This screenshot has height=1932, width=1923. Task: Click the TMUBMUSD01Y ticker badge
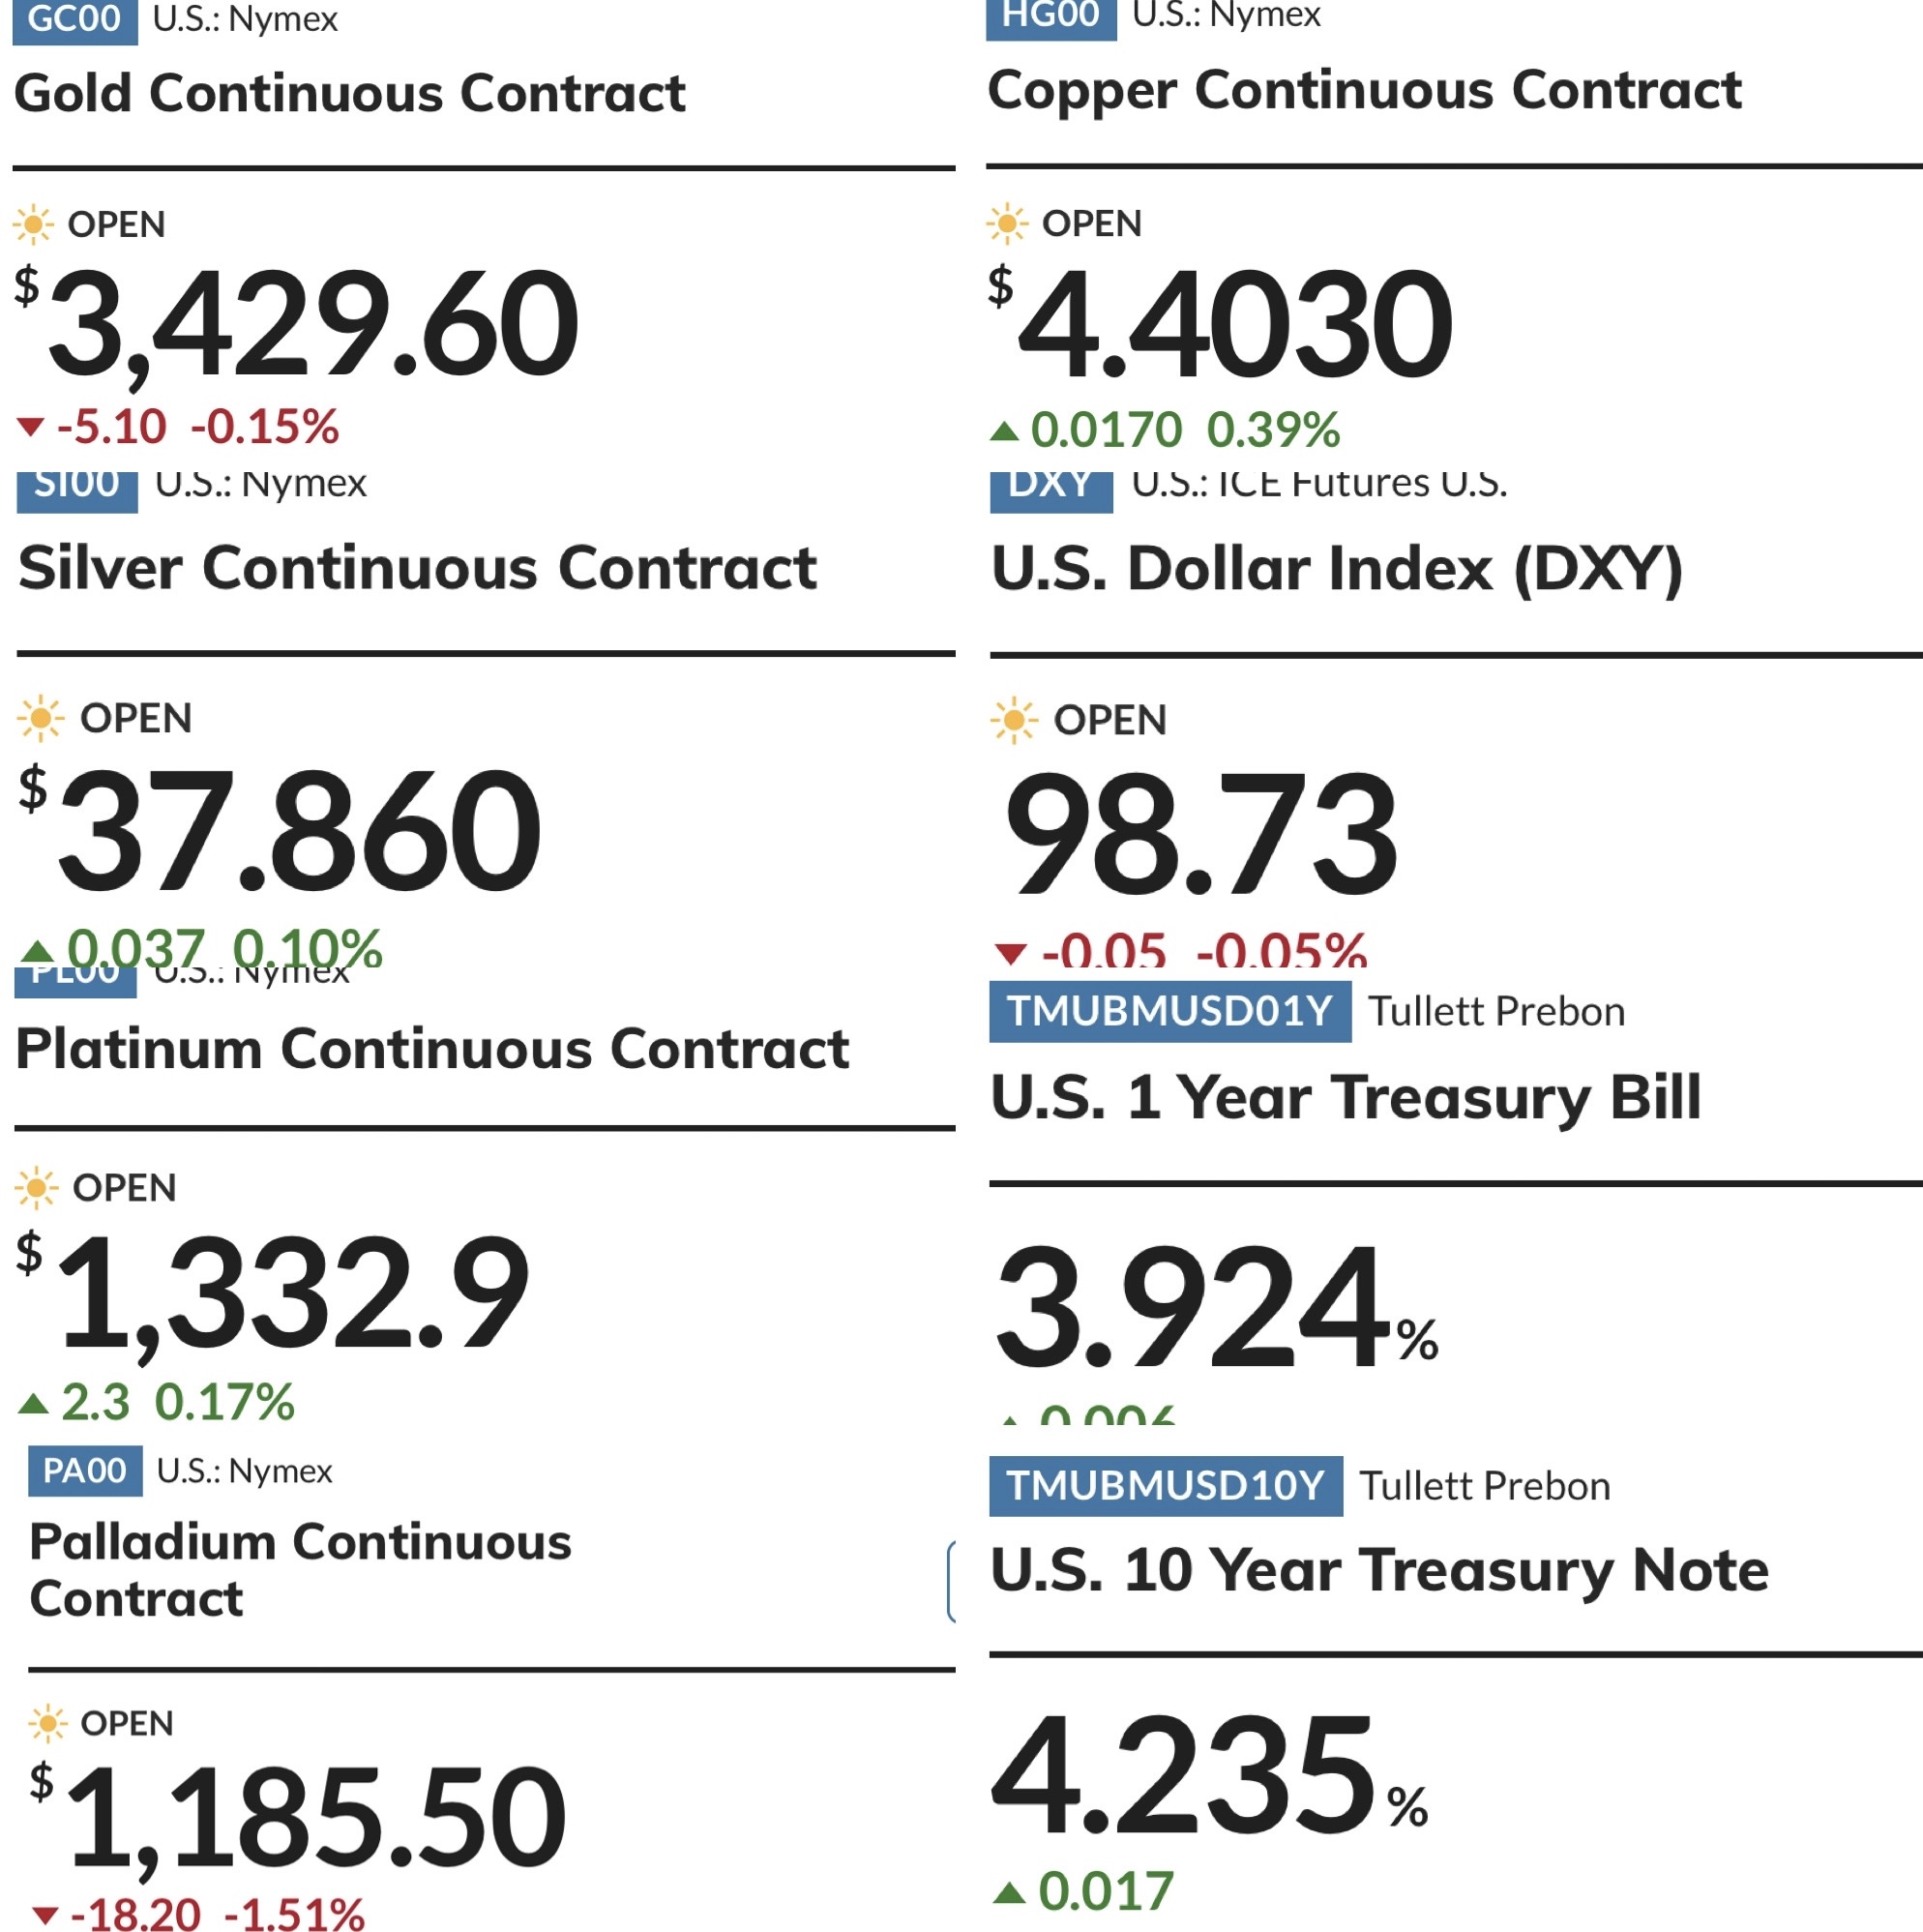point(1170,1011)
